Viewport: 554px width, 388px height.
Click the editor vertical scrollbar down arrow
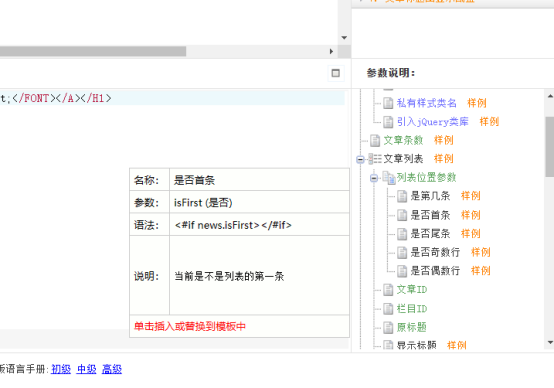point(344,38)
